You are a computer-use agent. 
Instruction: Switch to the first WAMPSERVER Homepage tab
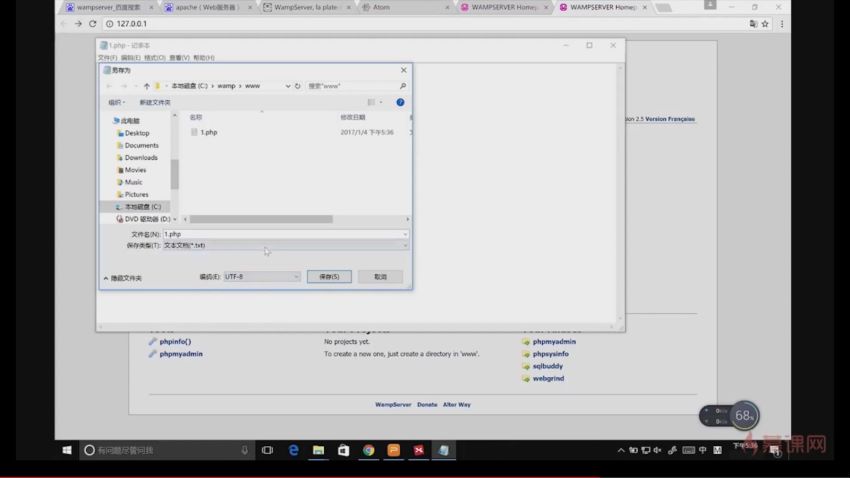click(504, 8)
